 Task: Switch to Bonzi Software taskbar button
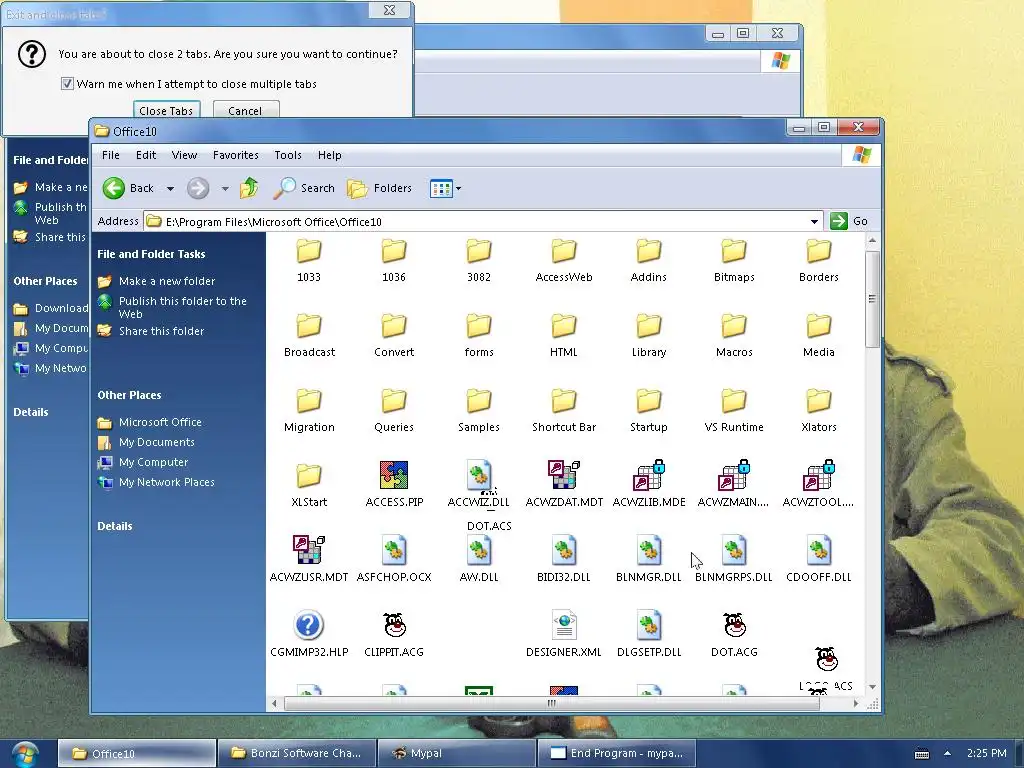click(x=297, y=753)
